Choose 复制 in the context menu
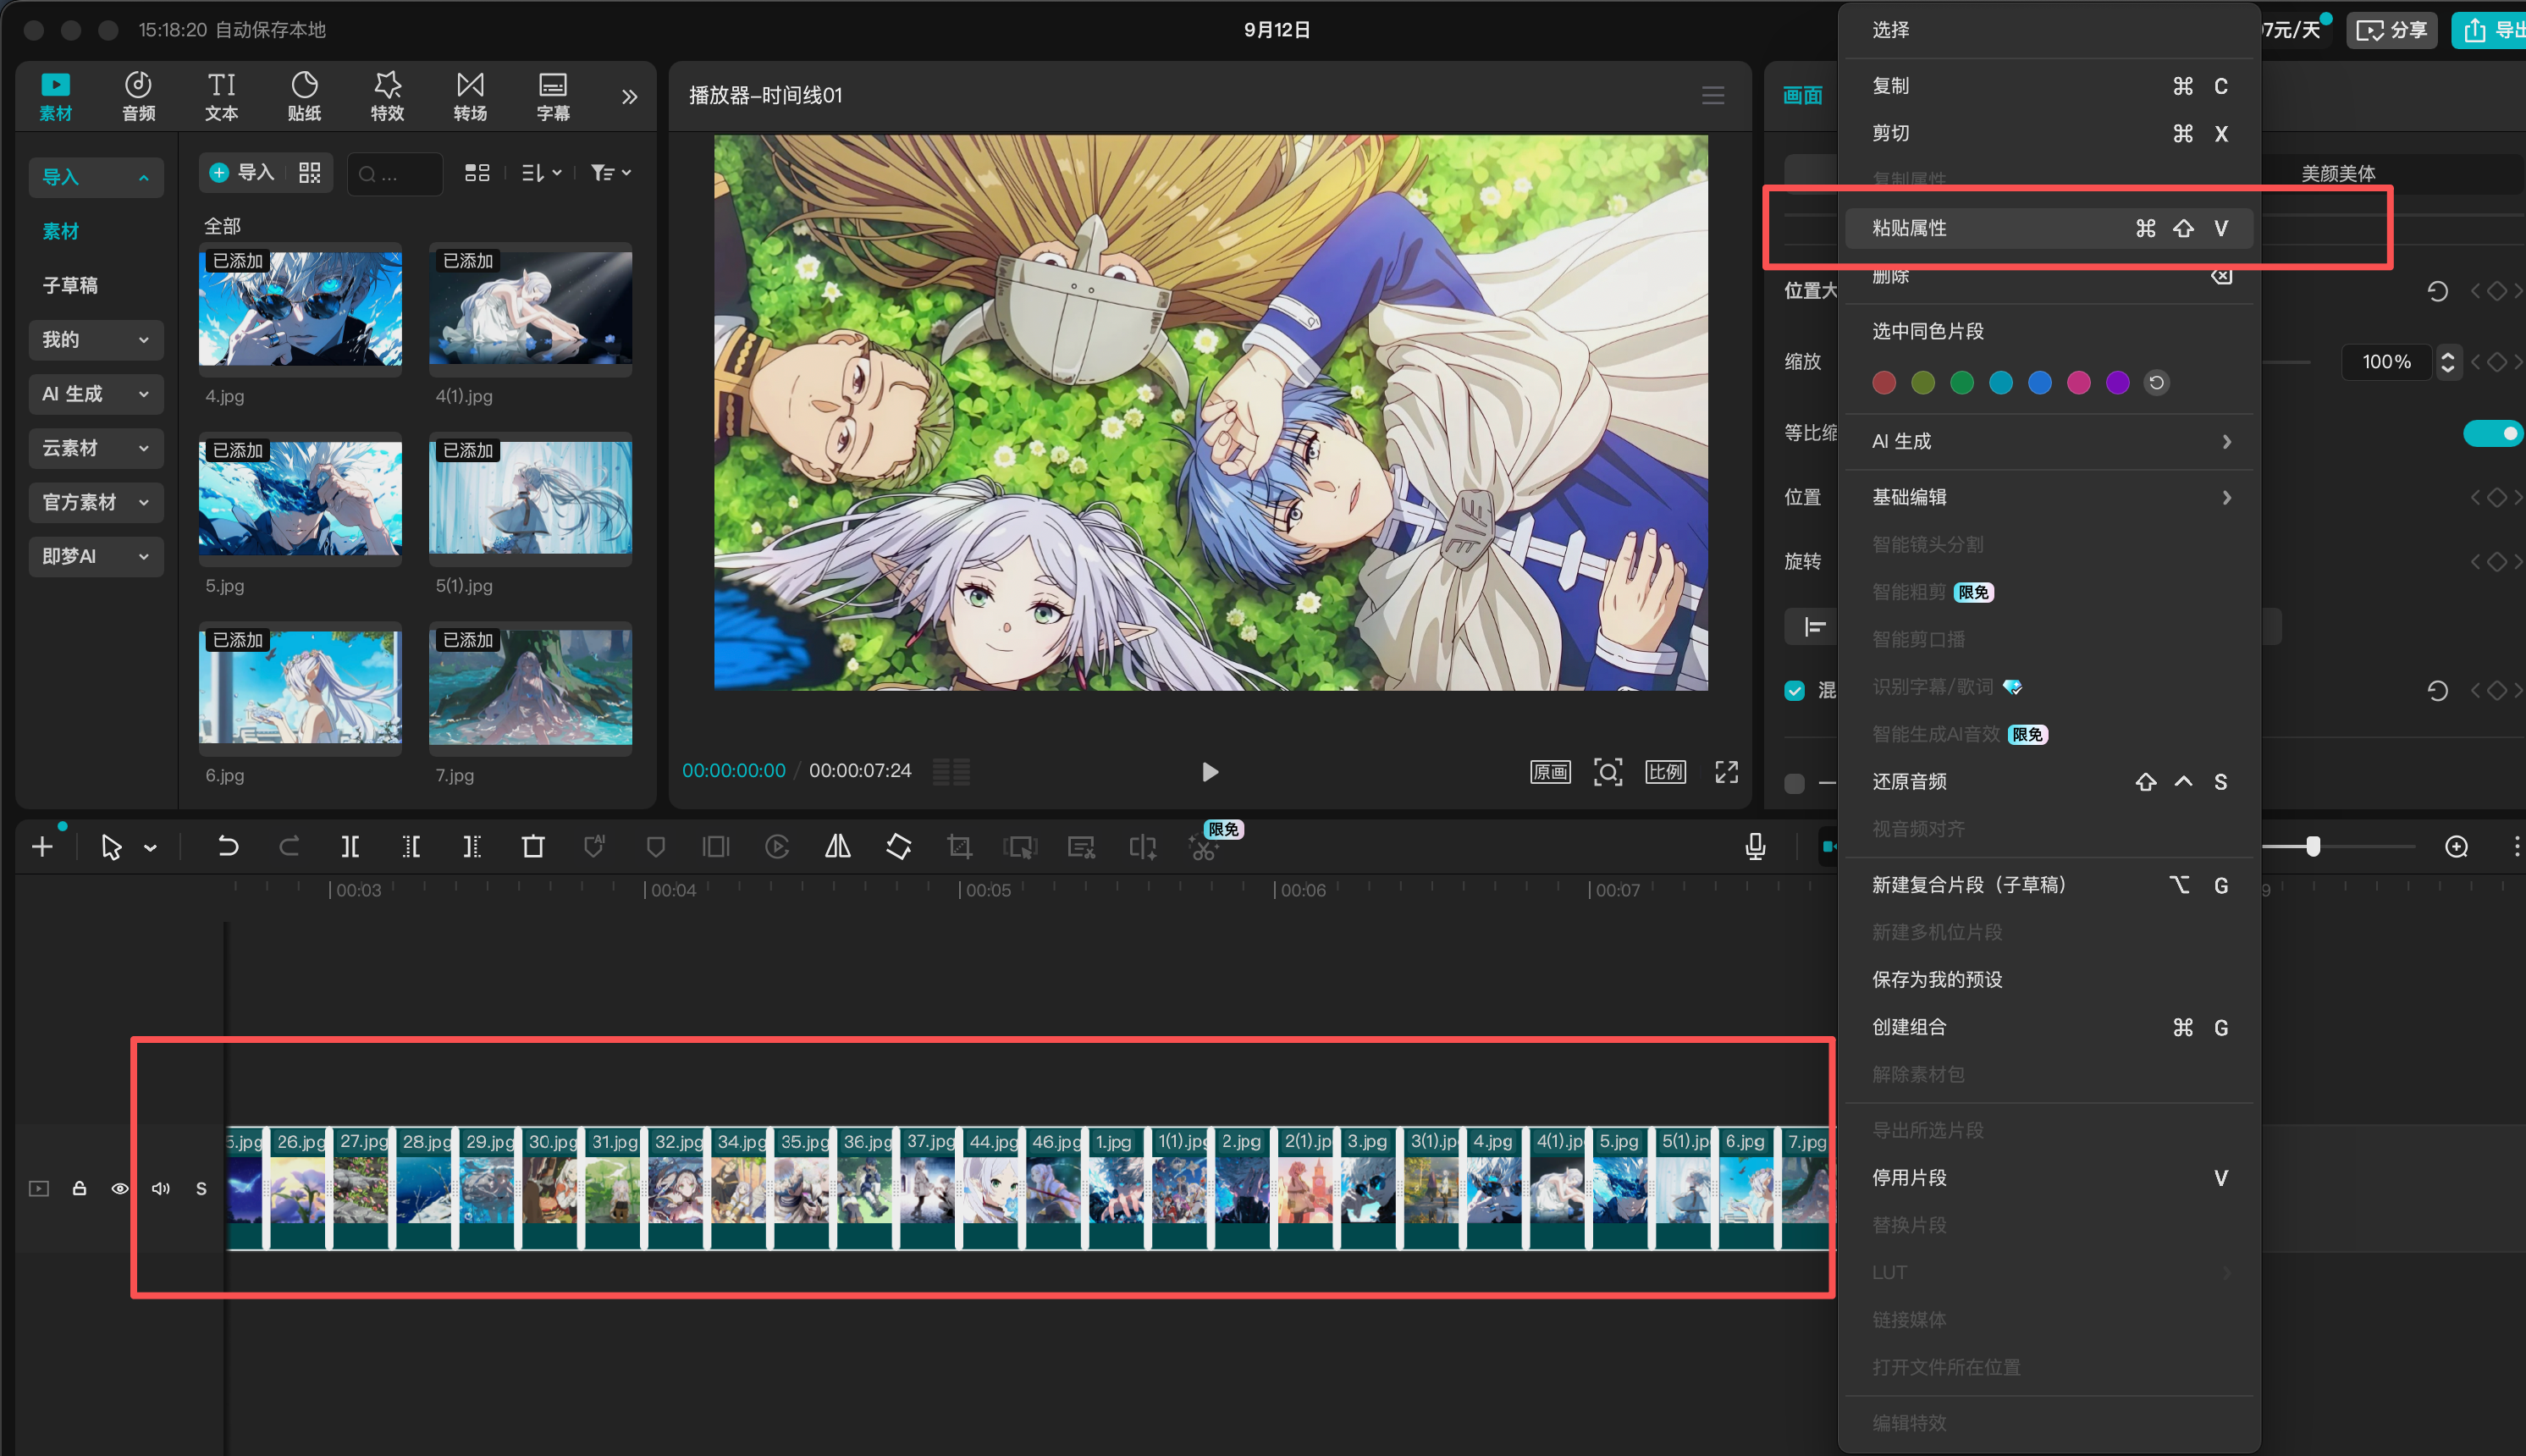 [x=2048, y=86]
